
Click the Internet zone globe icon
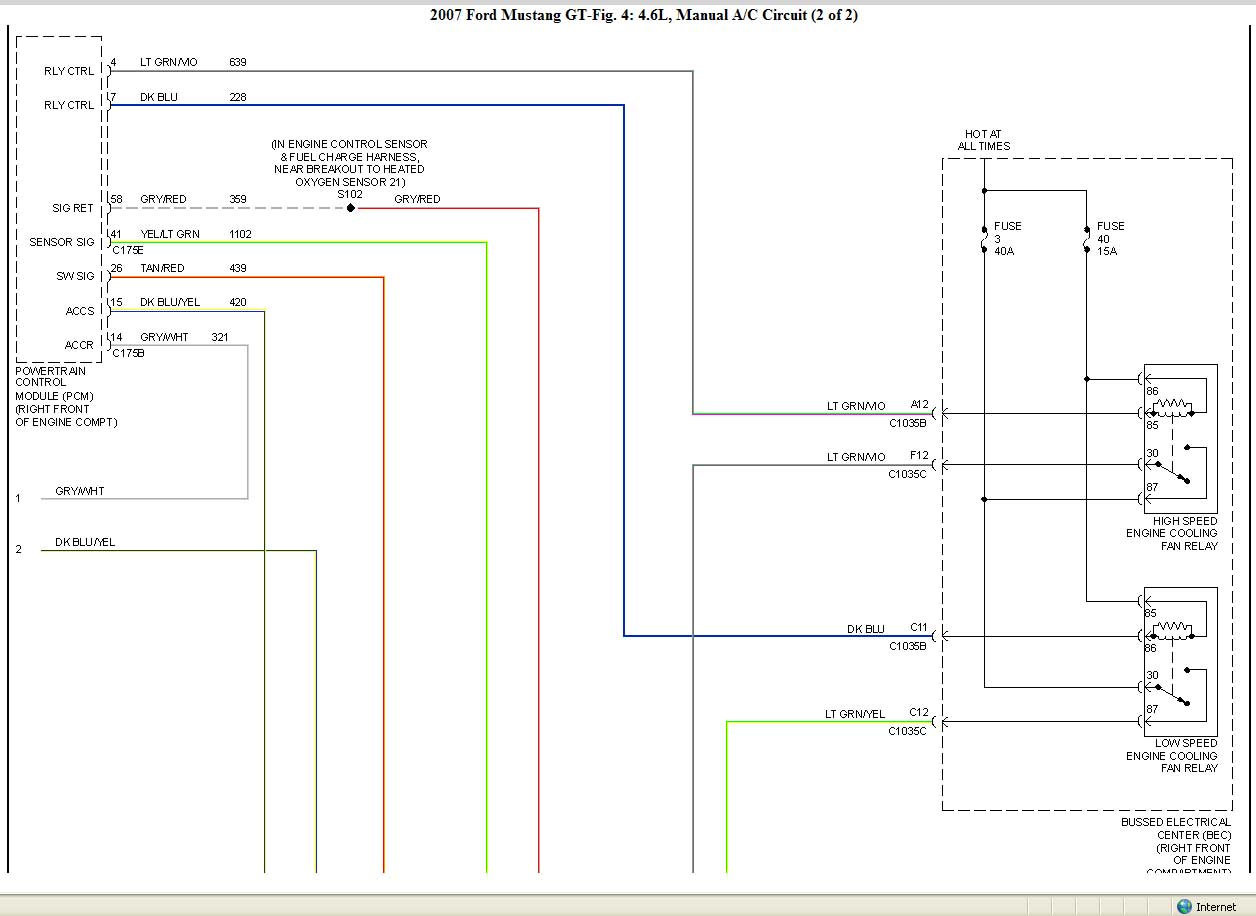point(1185,906)
